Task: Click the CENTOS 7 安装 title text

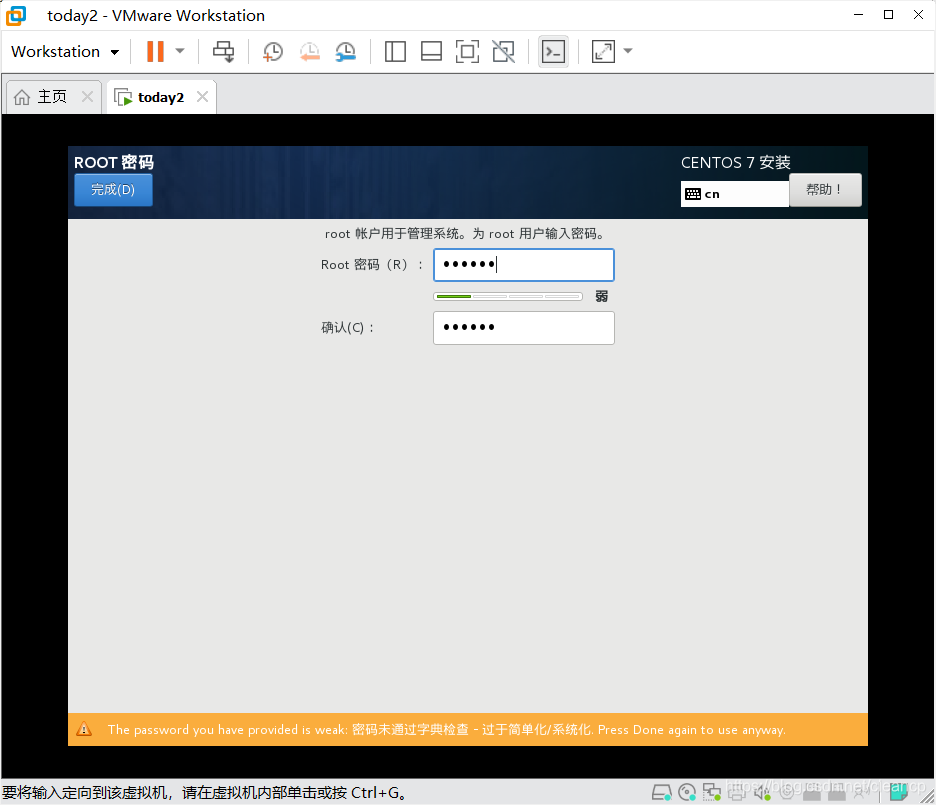Action: click(x=735, y=162)
